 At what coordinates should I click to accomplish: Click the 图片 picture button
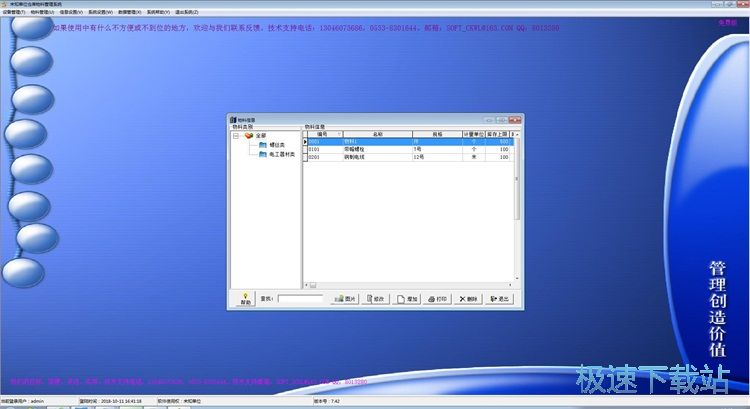[x=345, y=299]
